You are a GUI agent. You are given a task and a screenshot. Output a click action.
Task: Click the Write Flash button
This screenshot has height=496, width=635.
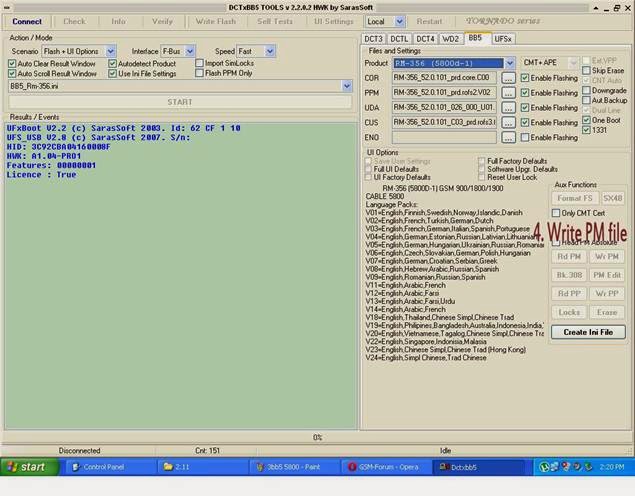tap(215, 21)
